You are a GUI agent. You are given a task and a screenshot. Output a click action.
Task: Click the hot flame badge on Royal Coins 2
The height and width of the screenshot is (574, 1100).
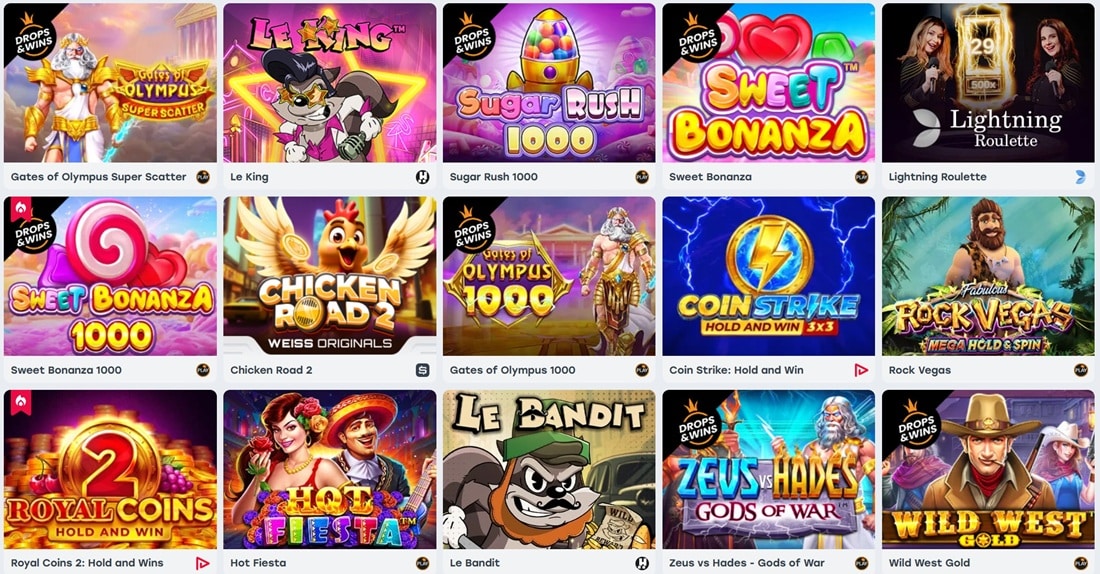click(x=20, y=402)
